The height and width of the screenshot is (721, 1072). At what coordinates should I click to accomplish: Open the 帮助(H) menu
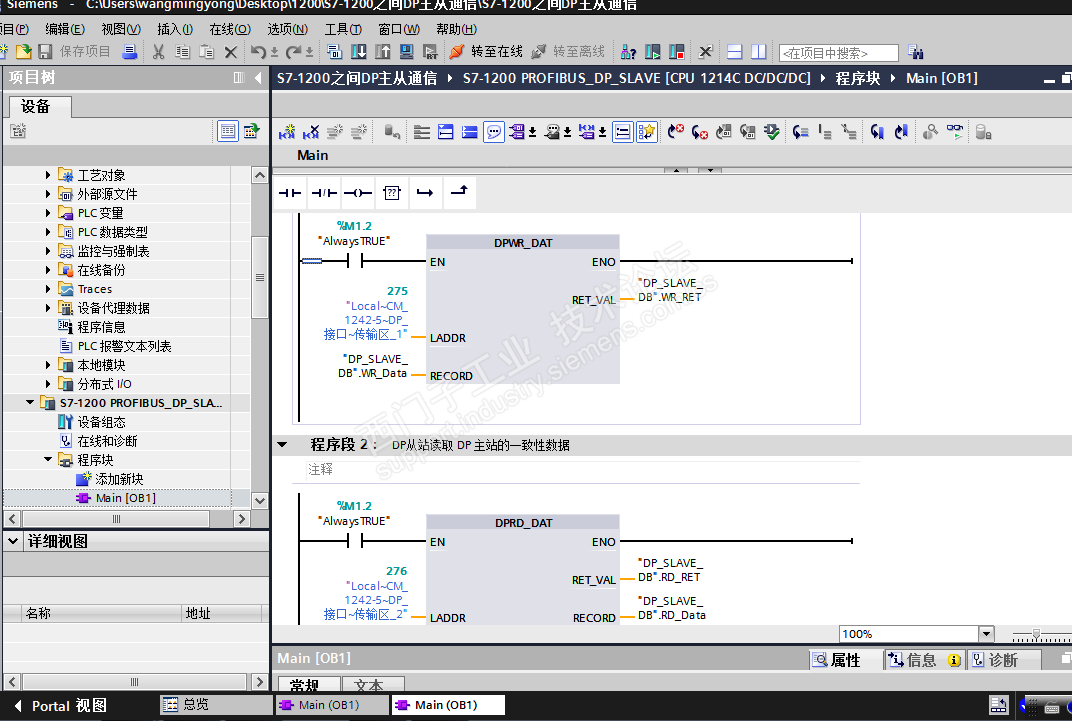(457, 29)
